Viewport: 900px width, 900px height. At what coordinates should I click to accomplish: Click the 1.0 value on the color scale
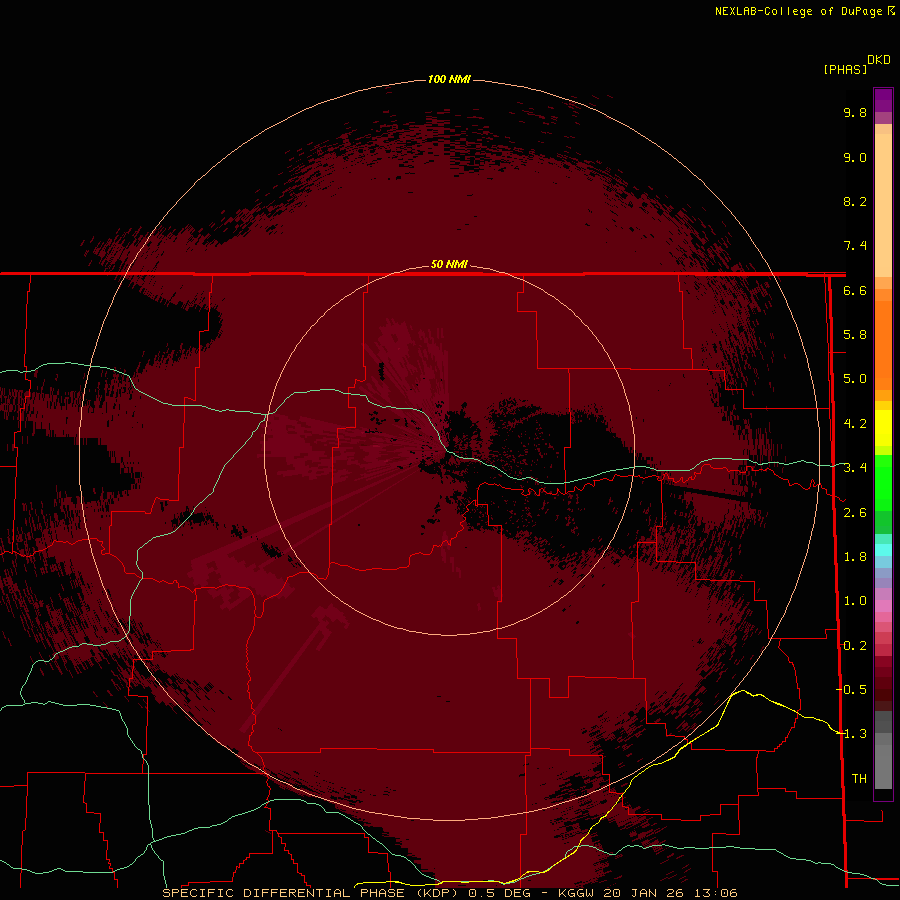tap(855, 601)
